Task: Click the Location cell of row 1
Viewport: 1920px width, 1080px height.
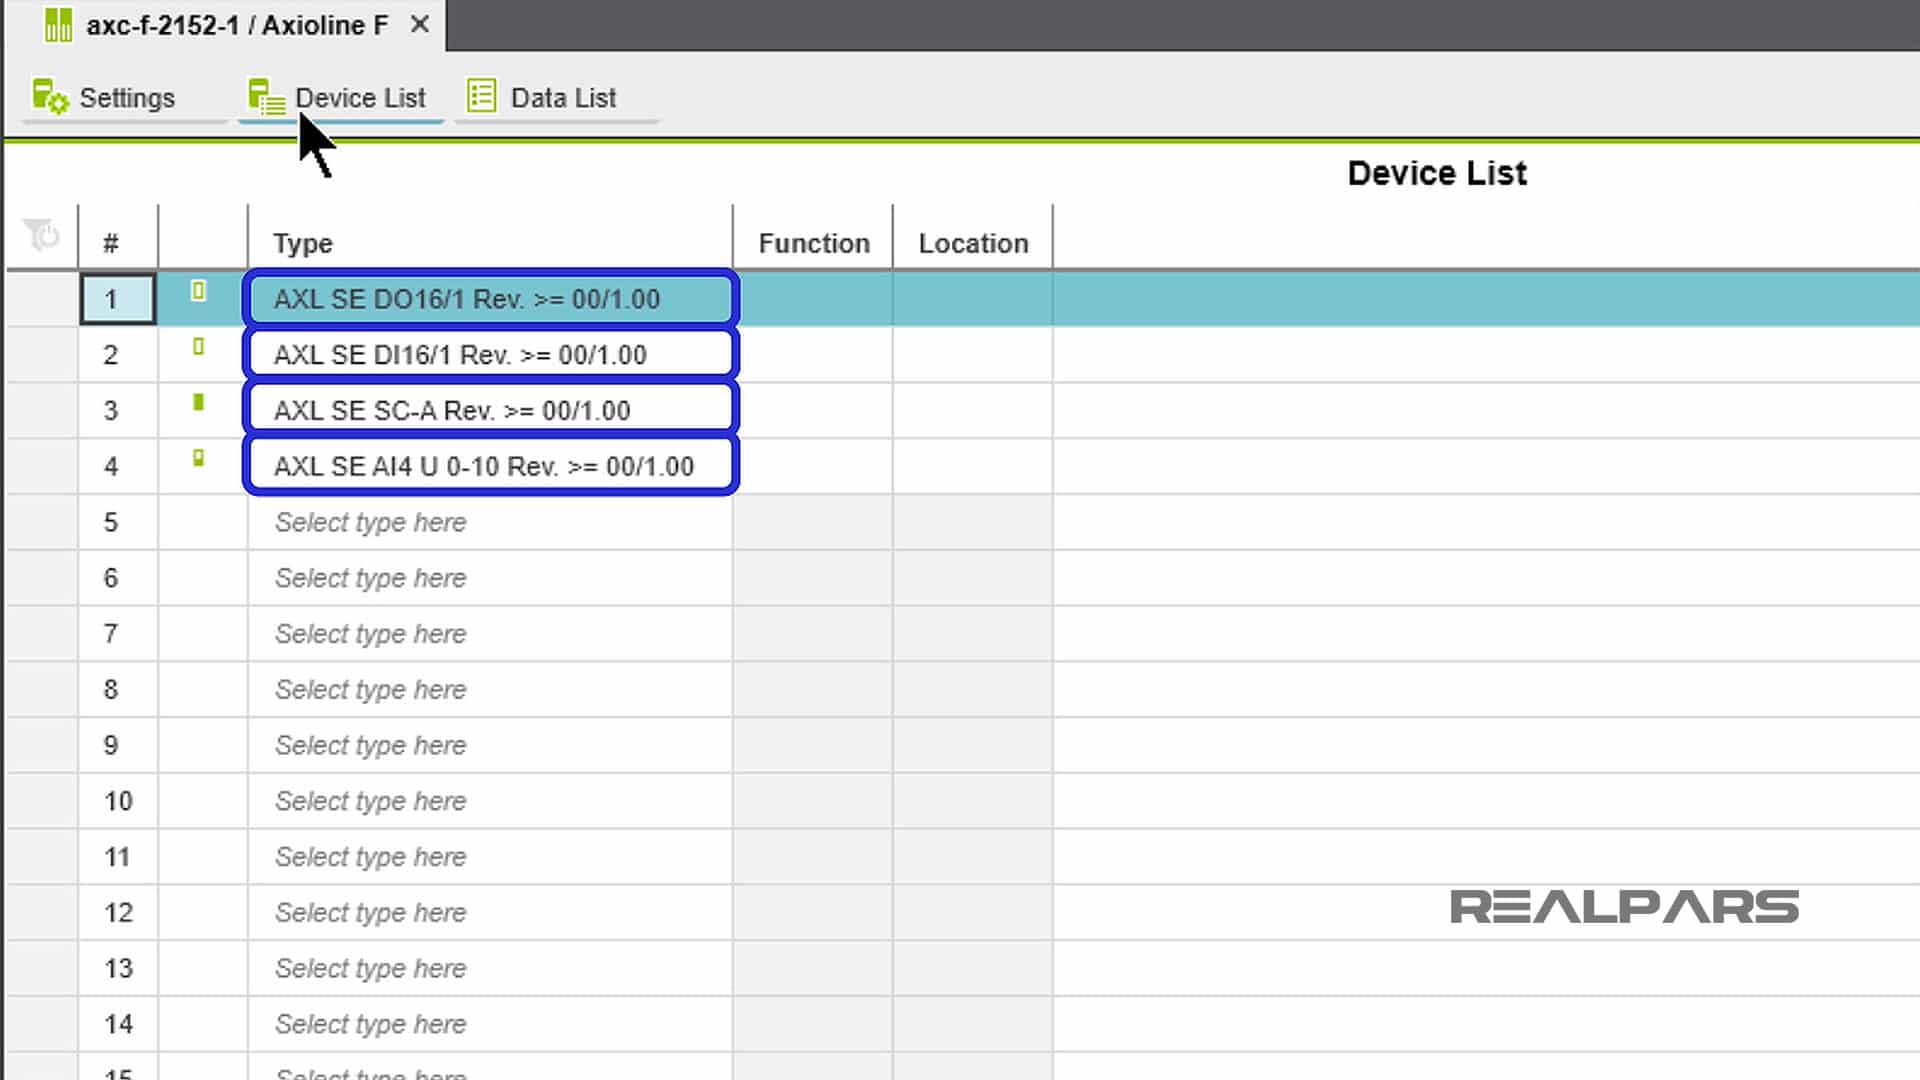Action: 973,299
